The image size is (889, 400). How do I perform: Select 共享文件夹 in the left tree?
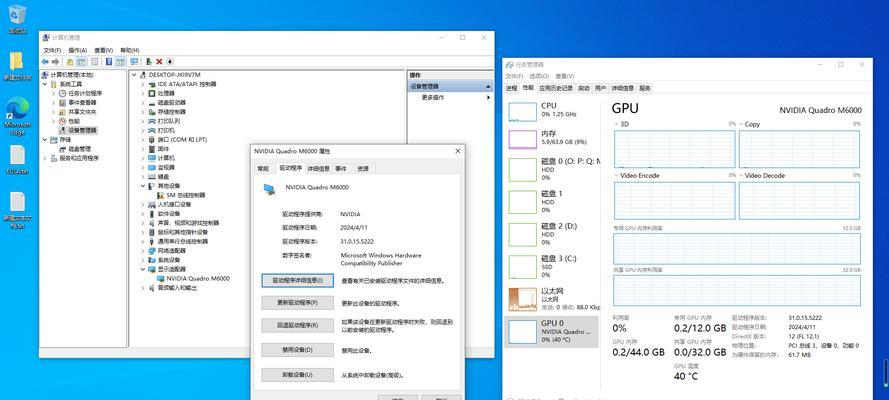82,112
